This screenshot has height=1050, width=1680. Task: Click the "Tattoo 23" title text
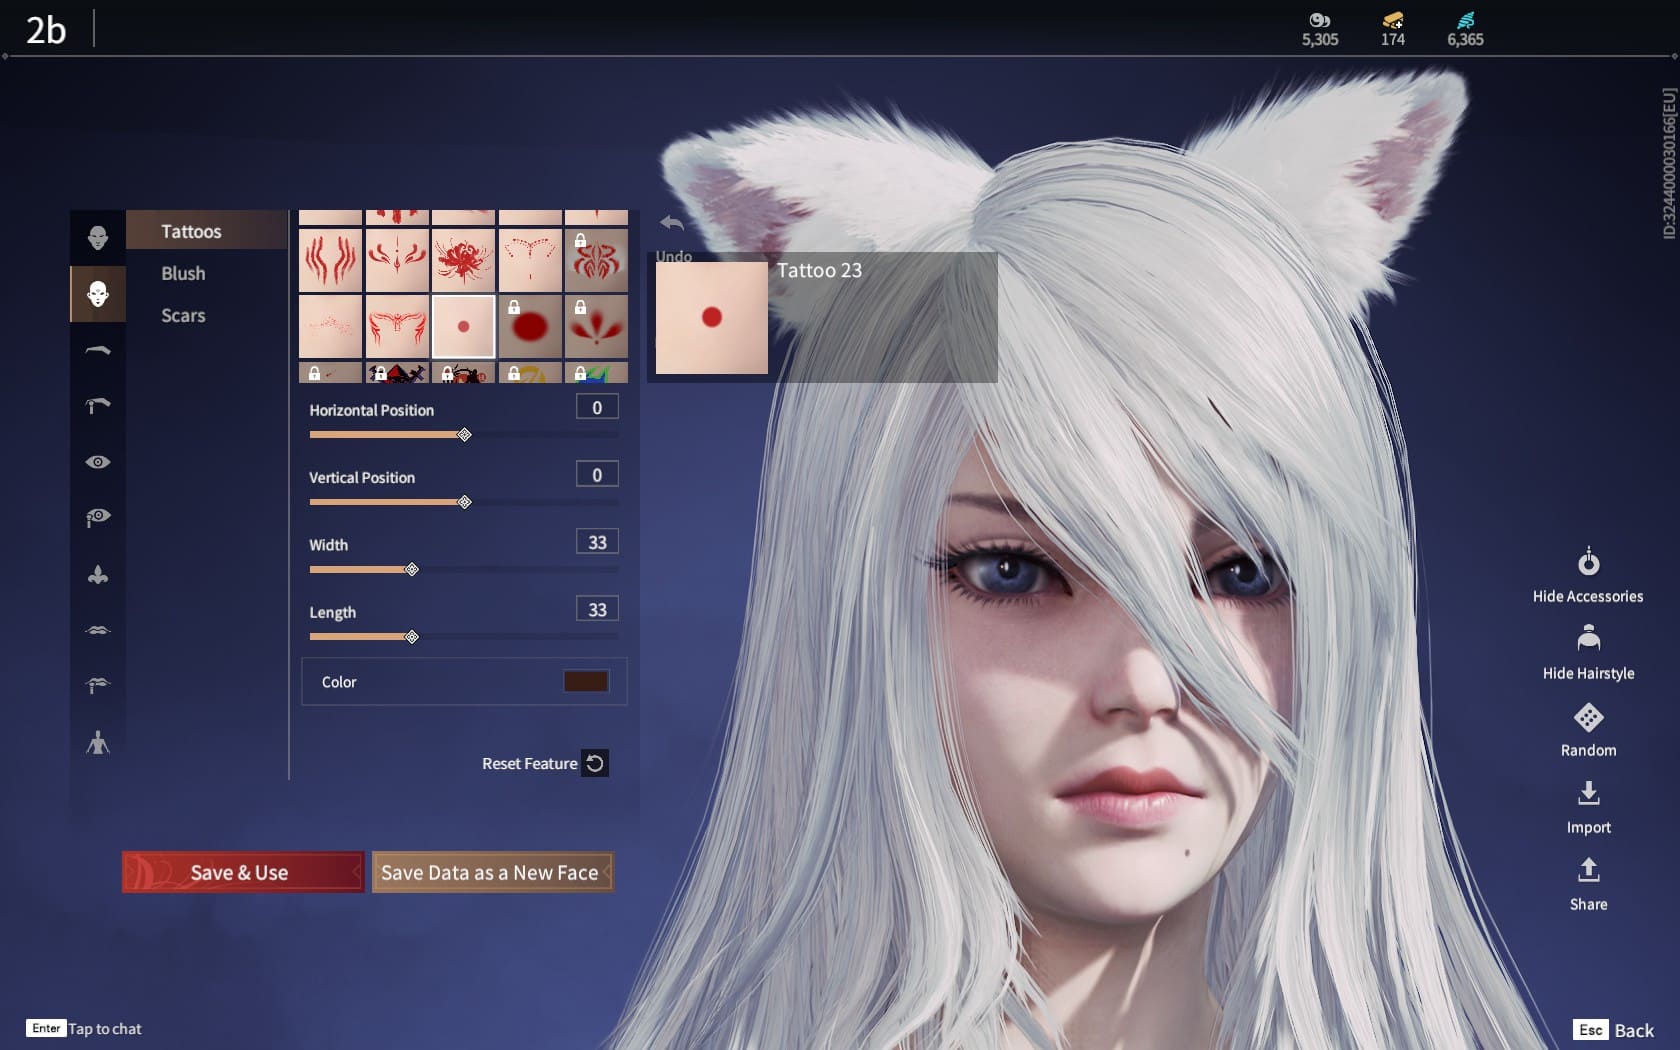pyautogui.click(x=819, y=270)
